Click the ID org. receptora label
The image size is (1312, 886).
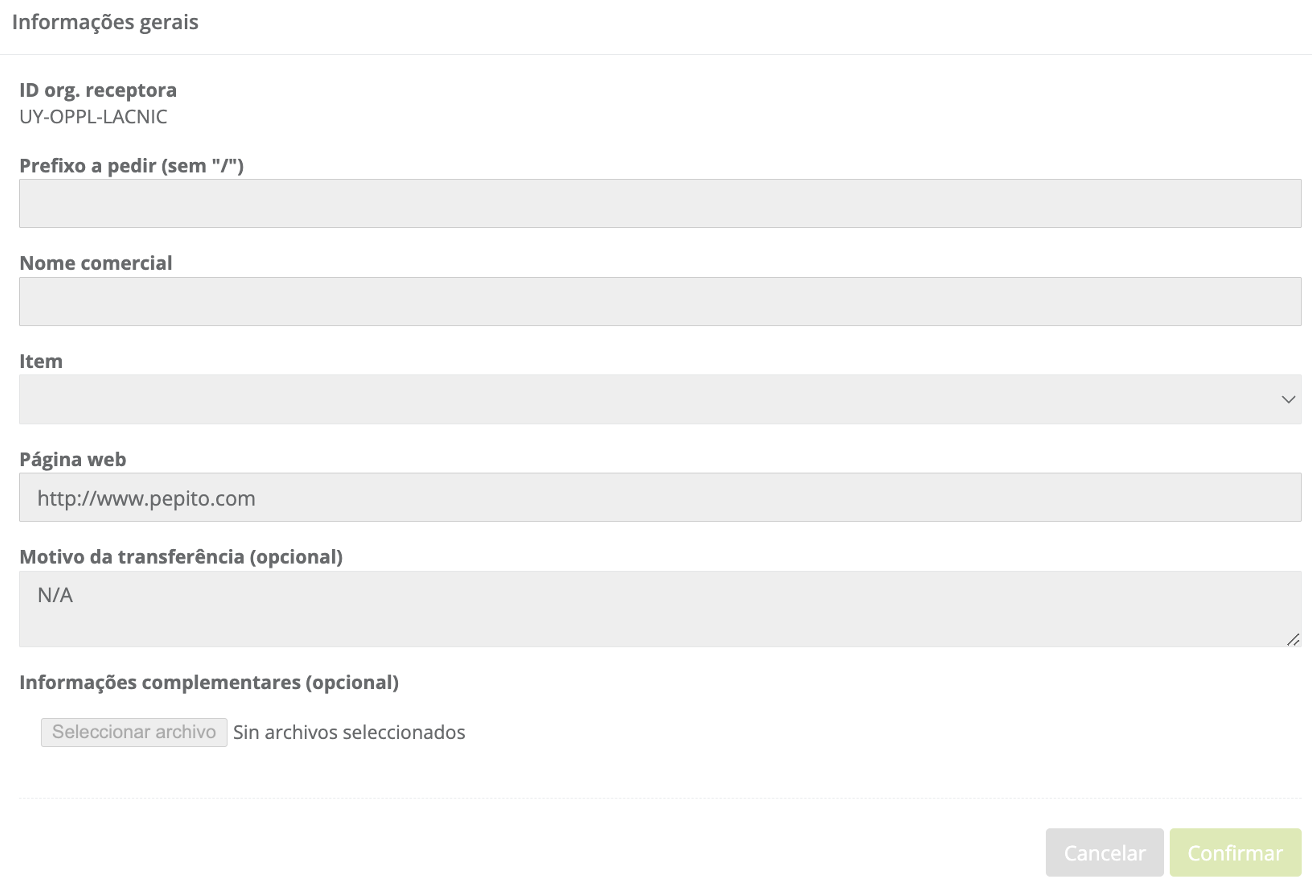click(98, 90)
